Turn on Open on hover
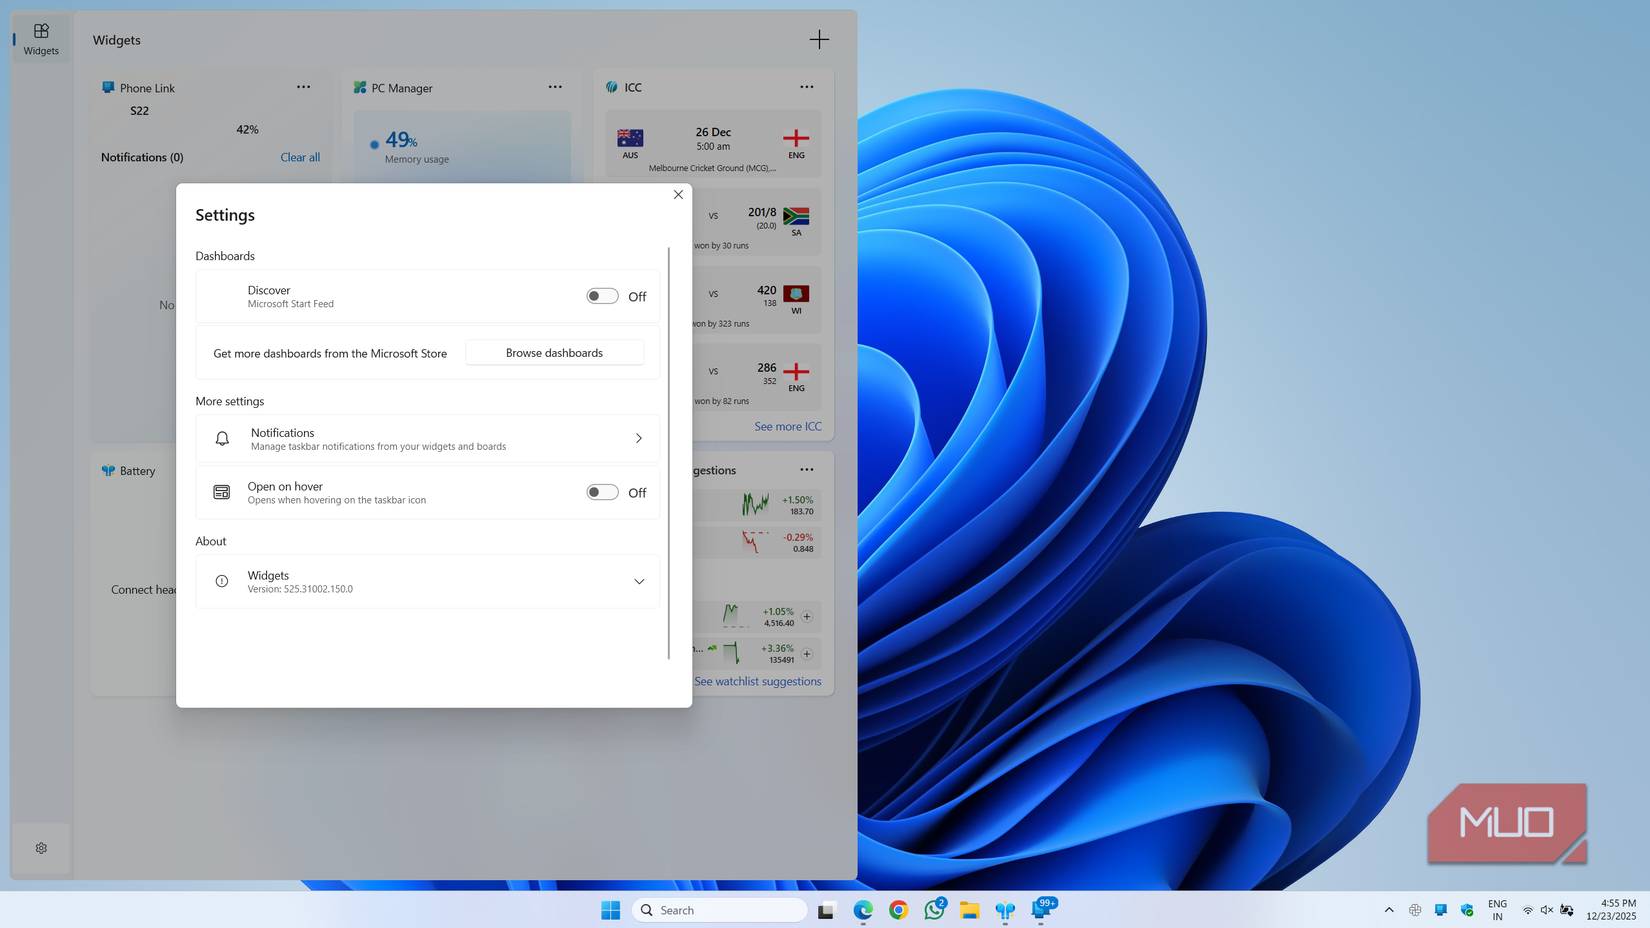 (602, 492)
